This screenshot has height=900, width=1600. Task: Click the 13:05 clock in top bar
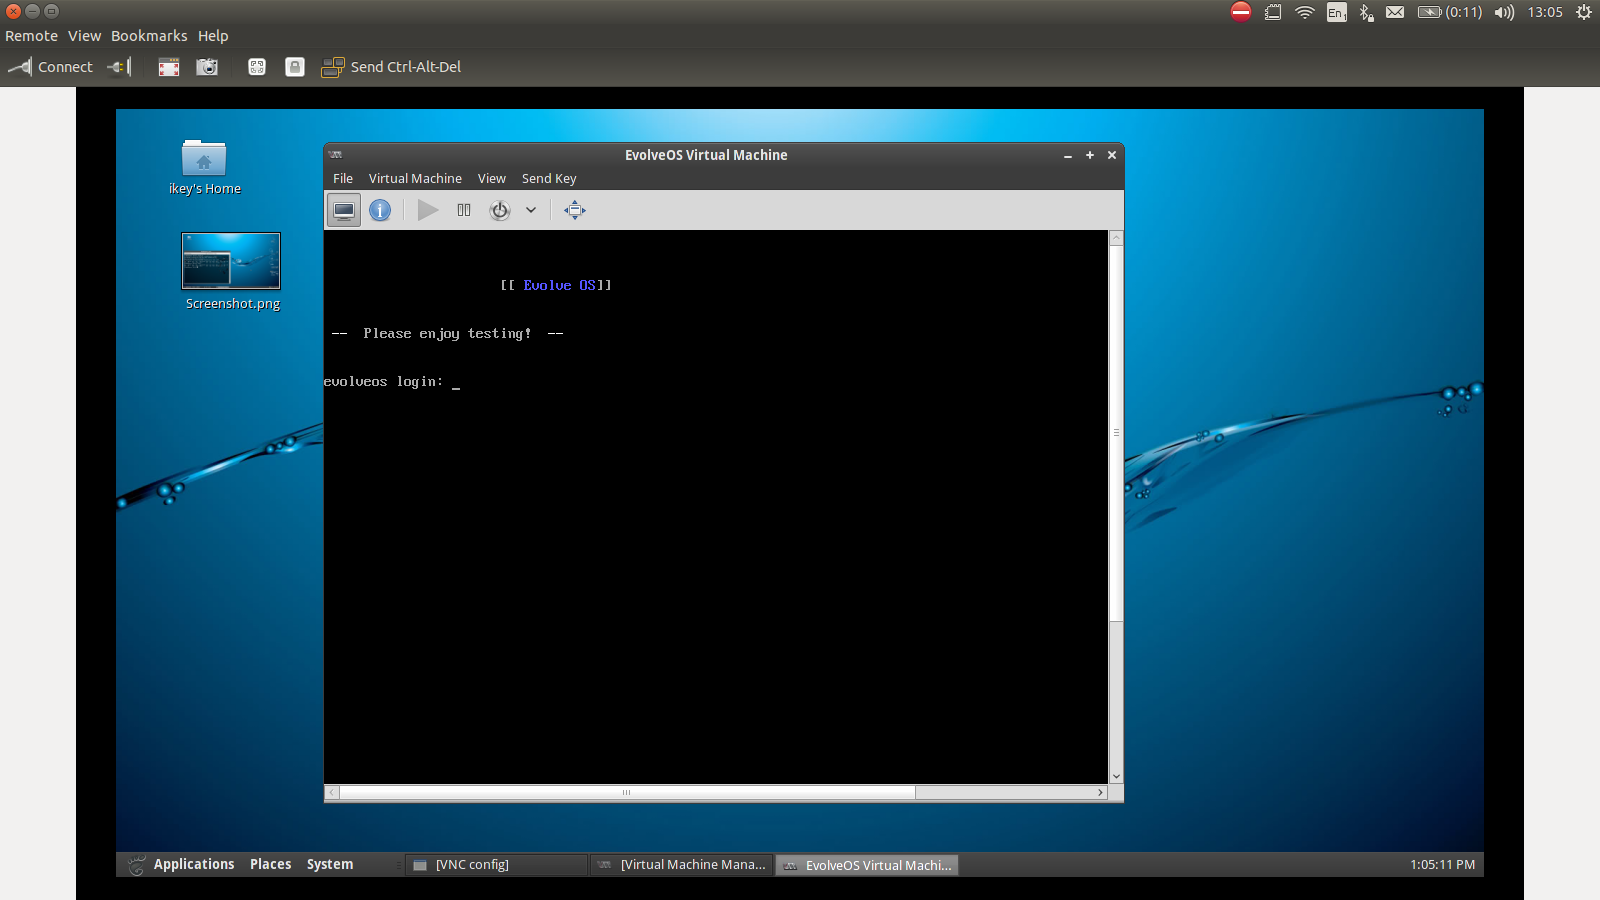point(1545,12)
